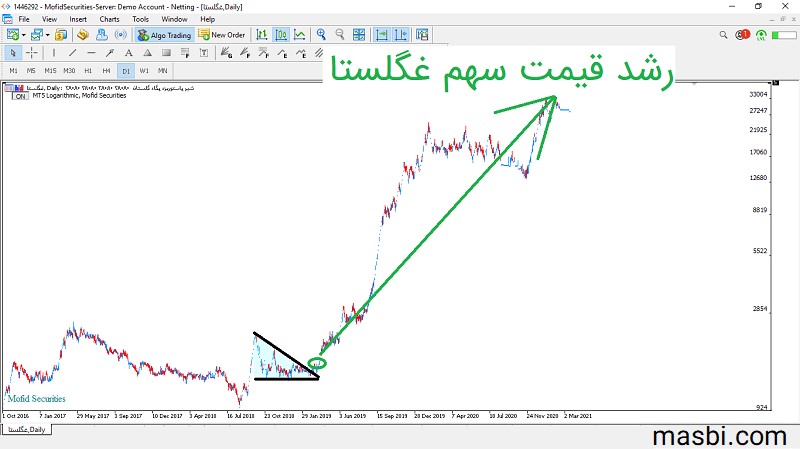The height and width of the screenshot is (449, 800).
Task: Click the zoom out magnifier icon
Action: click(340, 35)
